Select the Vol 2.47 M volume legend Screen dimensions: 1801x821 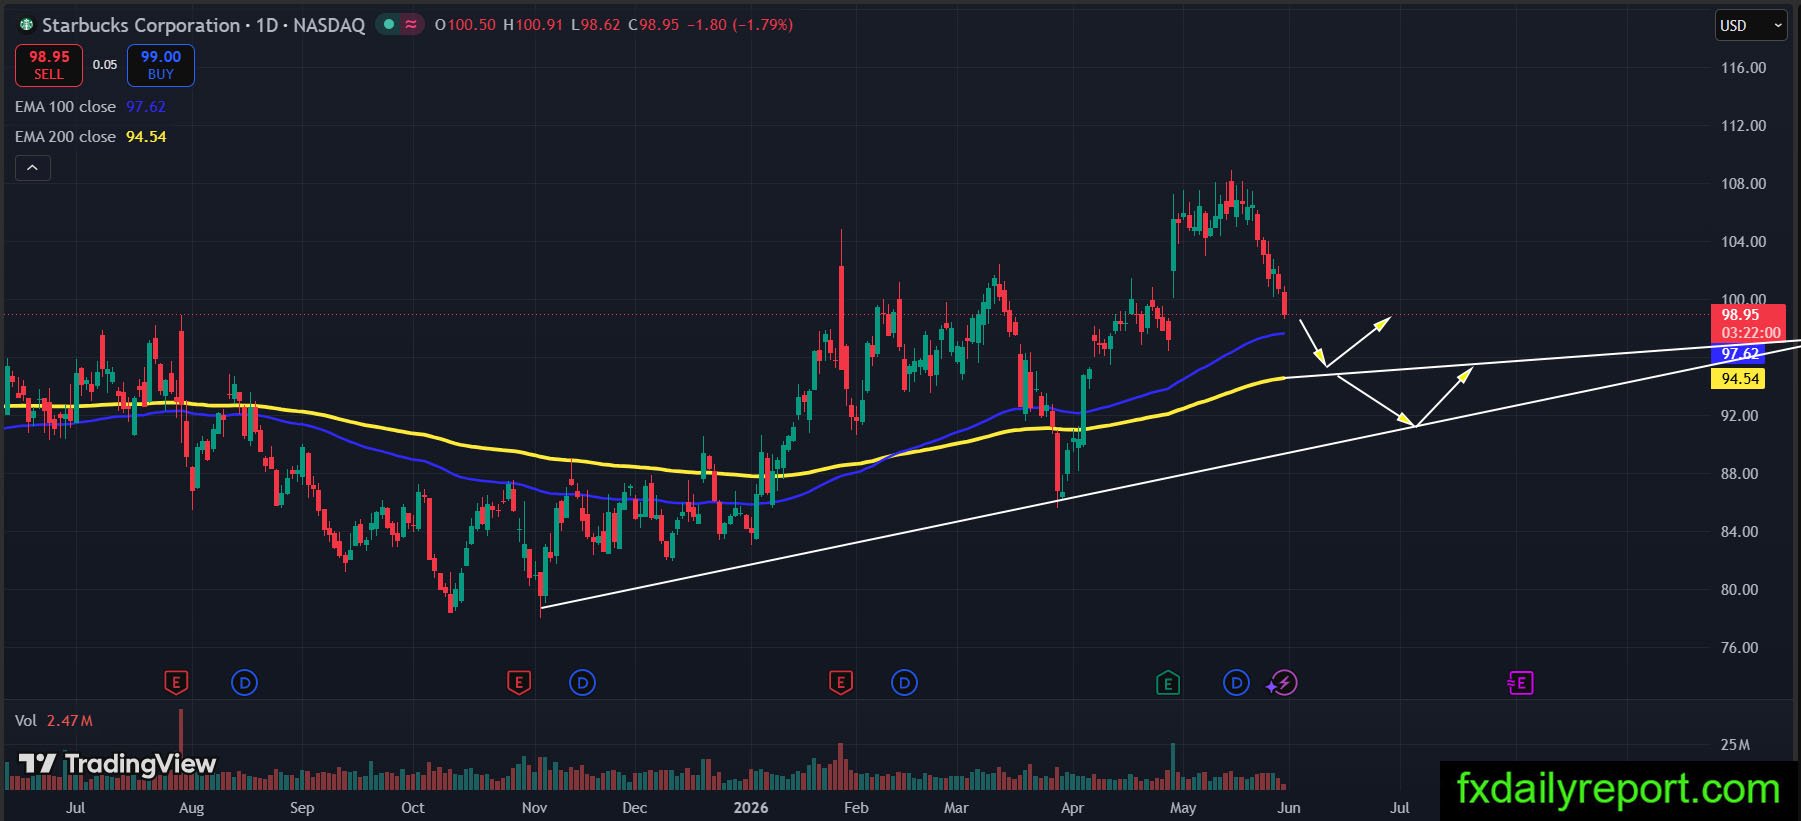tap(53, 720)
